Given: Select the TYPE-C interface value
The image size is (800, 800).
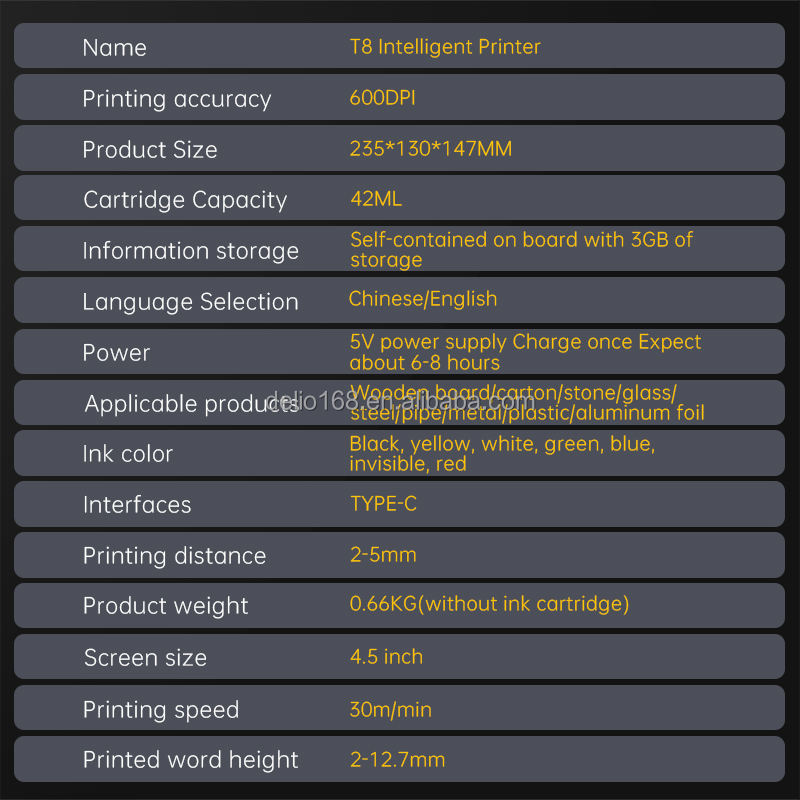Looking at the screenshot, I should click(383, 504).
